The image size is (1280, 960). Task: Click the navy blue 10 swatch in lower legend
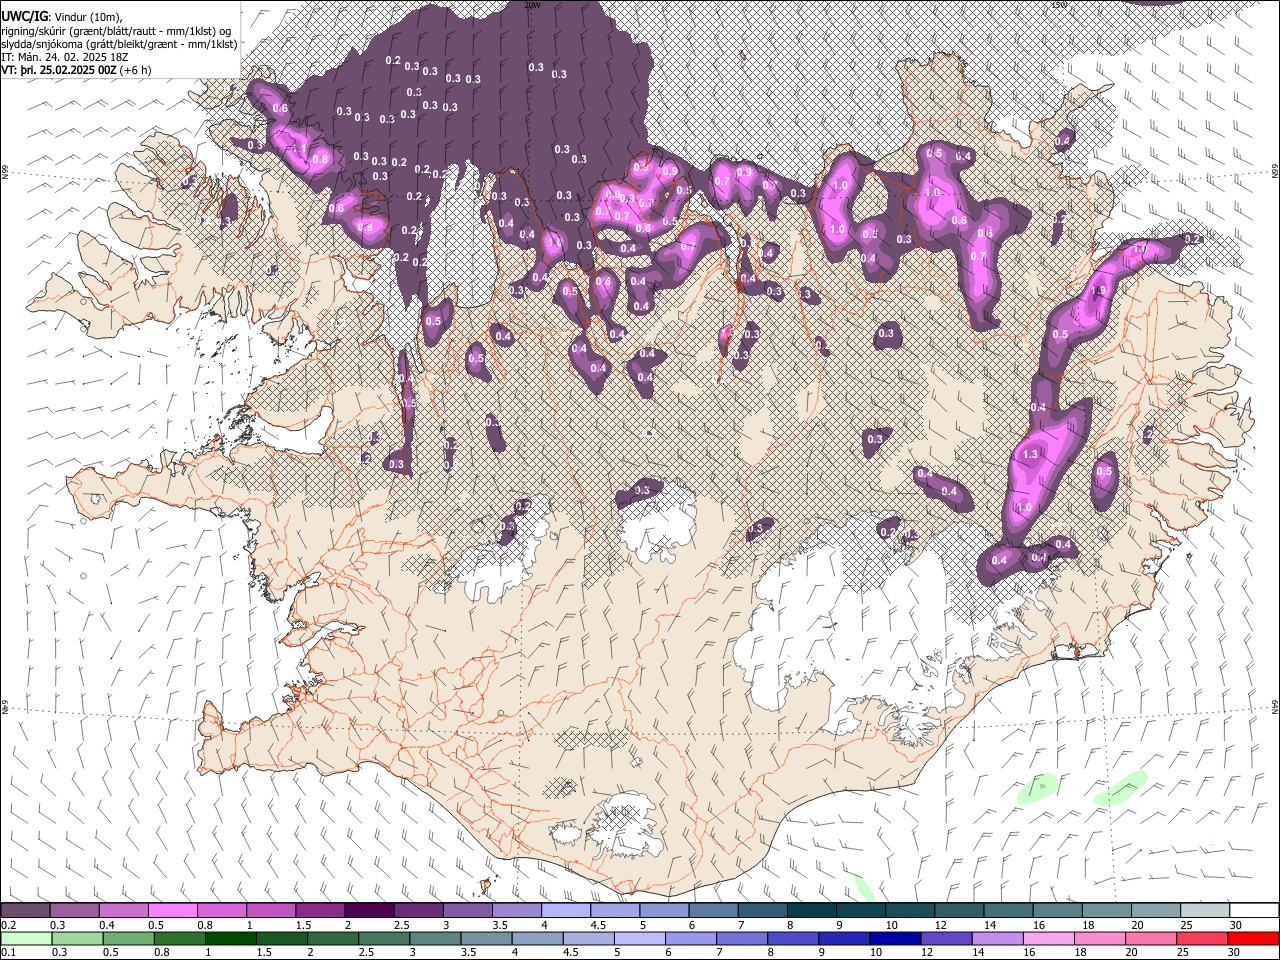click(x=894, y=938)
